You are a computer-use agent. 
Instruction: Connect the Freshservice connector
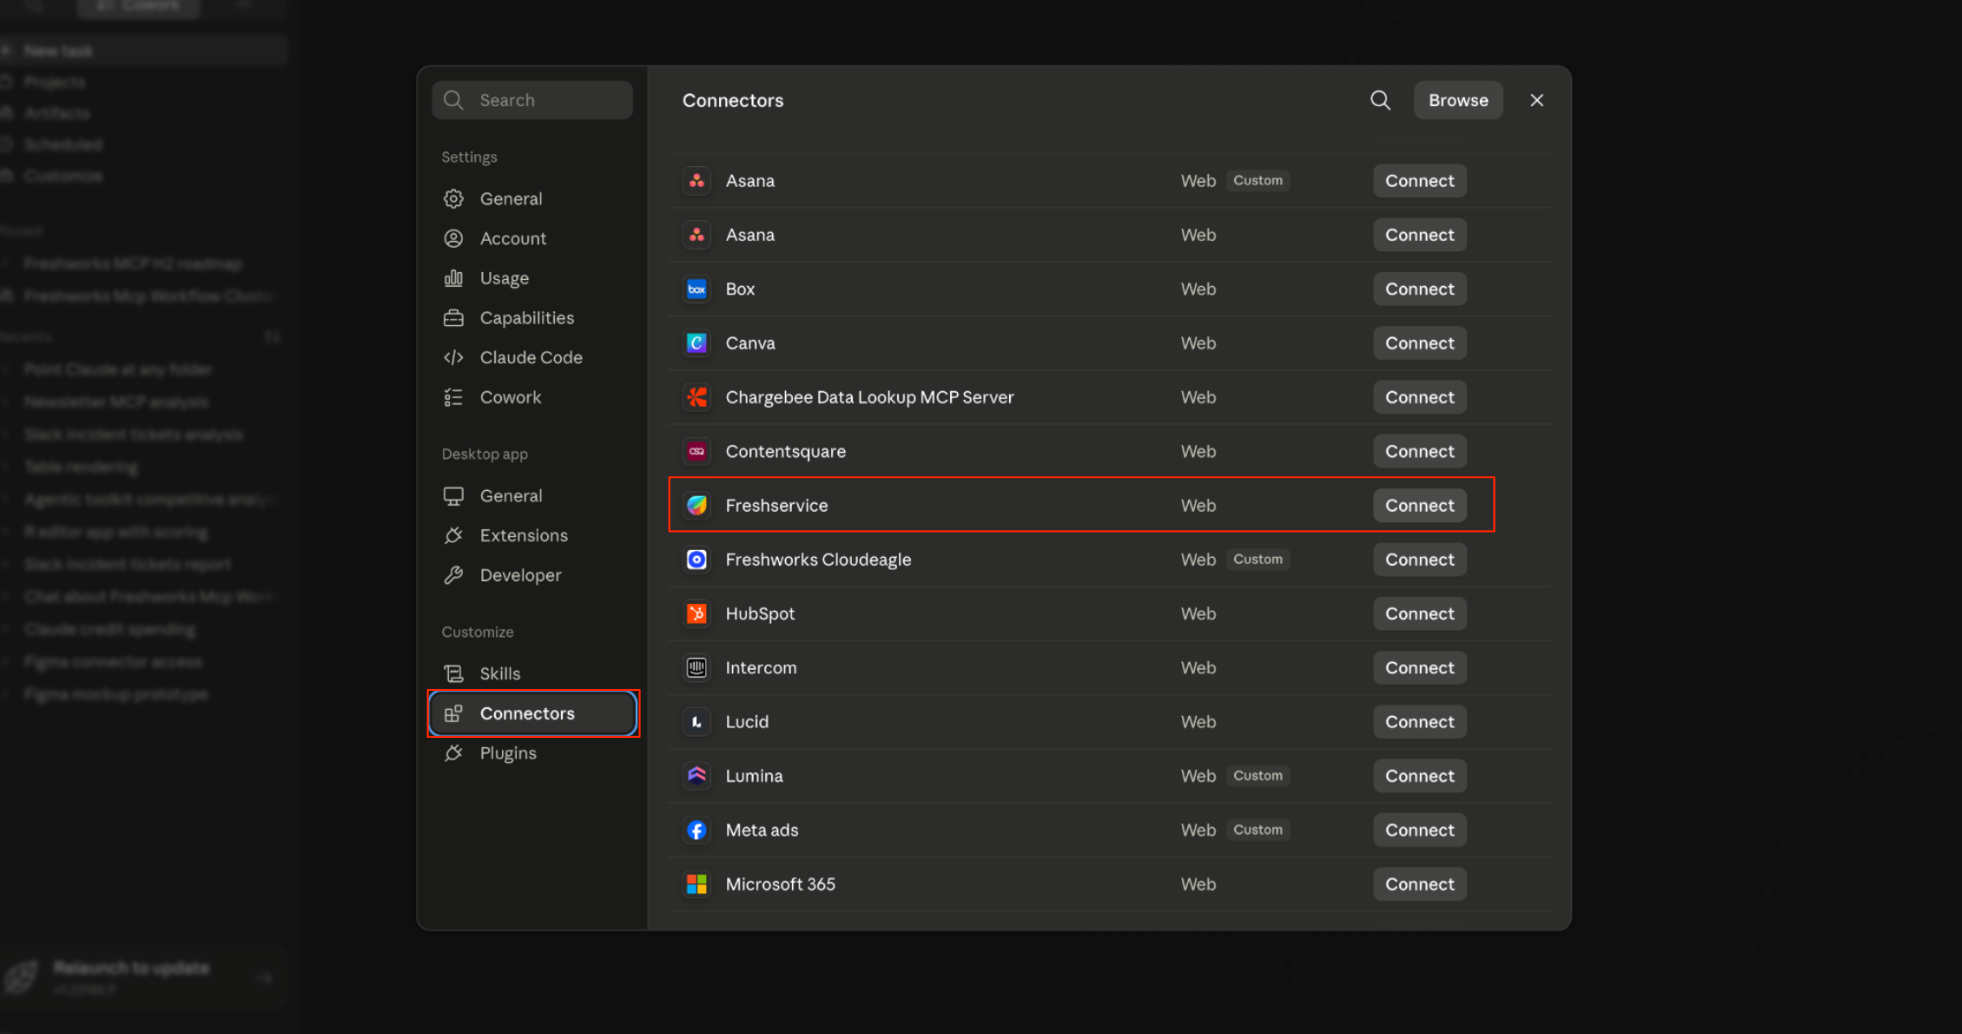tap(1420, 505)
